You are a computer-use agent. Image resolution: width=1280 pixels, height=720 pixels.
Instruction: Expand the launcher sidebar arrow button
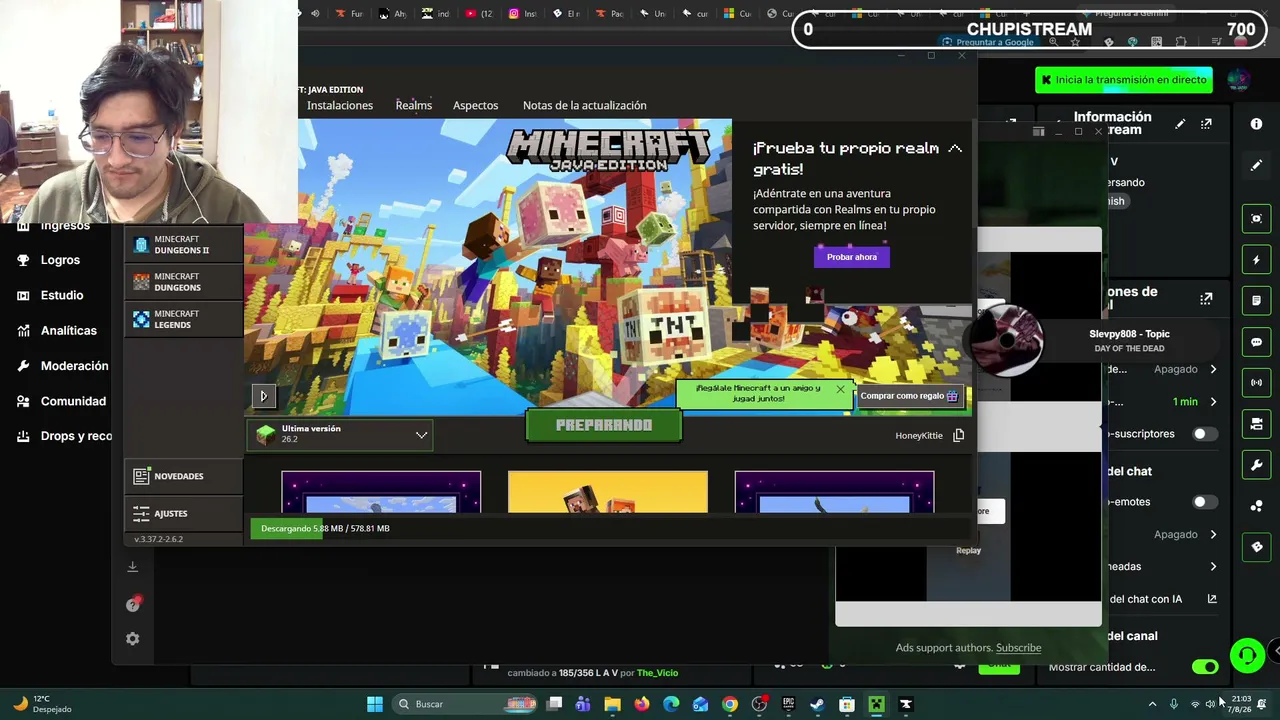[x=263, y=396]
